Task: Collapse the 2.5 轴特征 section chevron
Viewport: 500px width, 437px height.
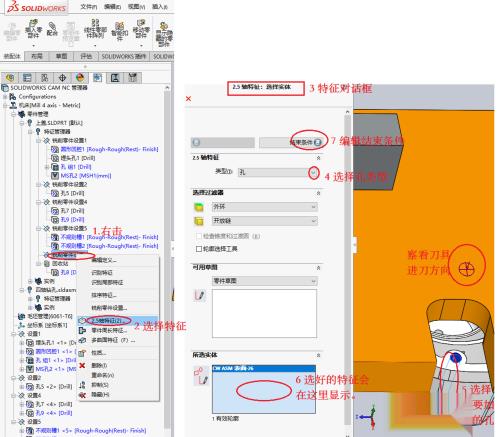Action: pos(318,158)
